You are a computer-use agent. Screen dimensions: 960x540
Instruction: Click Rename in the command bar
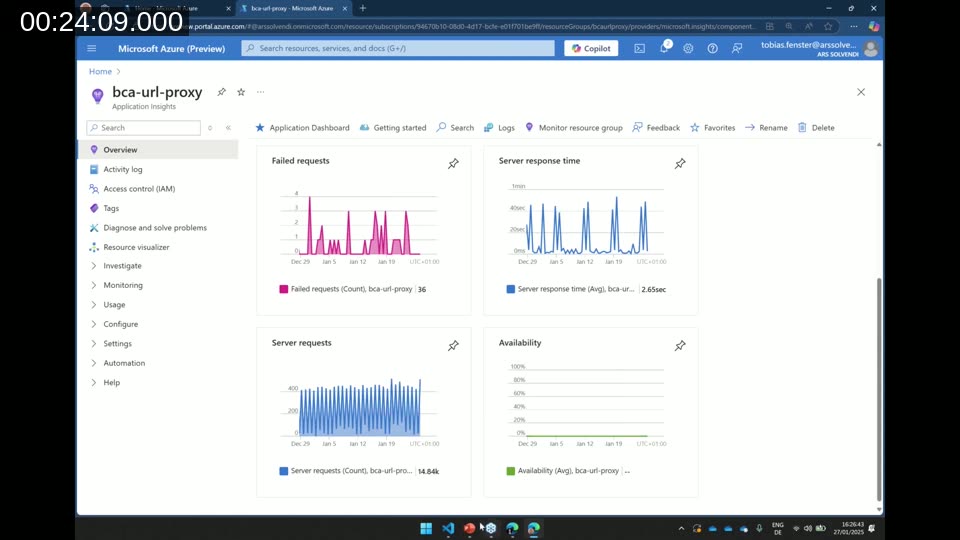point(767,127)
